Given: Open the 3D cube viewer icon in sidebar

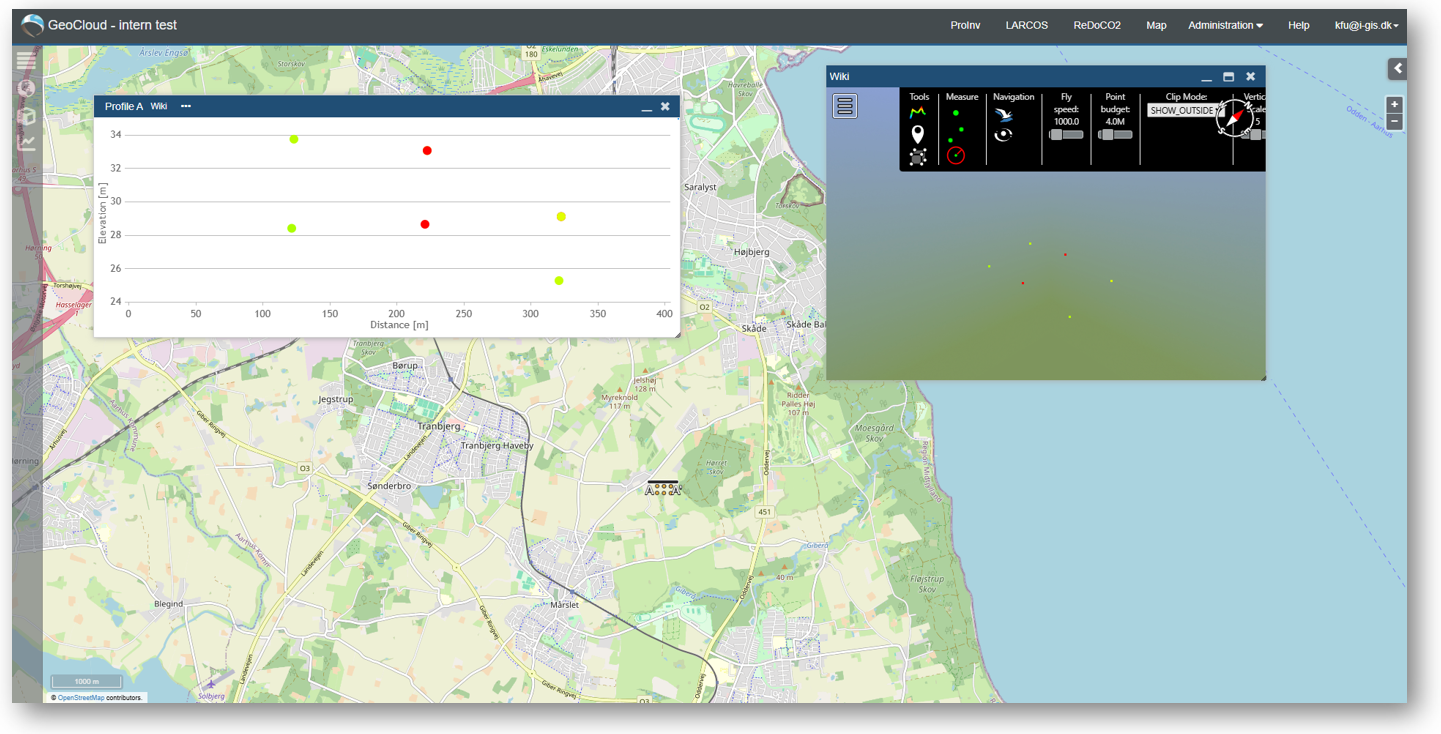Looking at the screenshot, I should 26,116.
